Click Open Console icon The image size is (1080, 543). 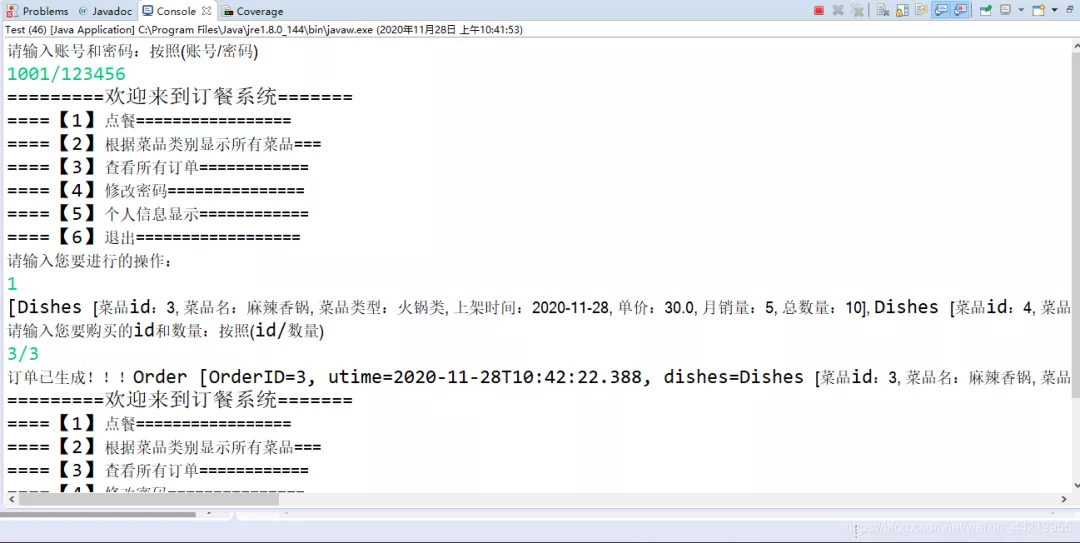point(1038,10)
